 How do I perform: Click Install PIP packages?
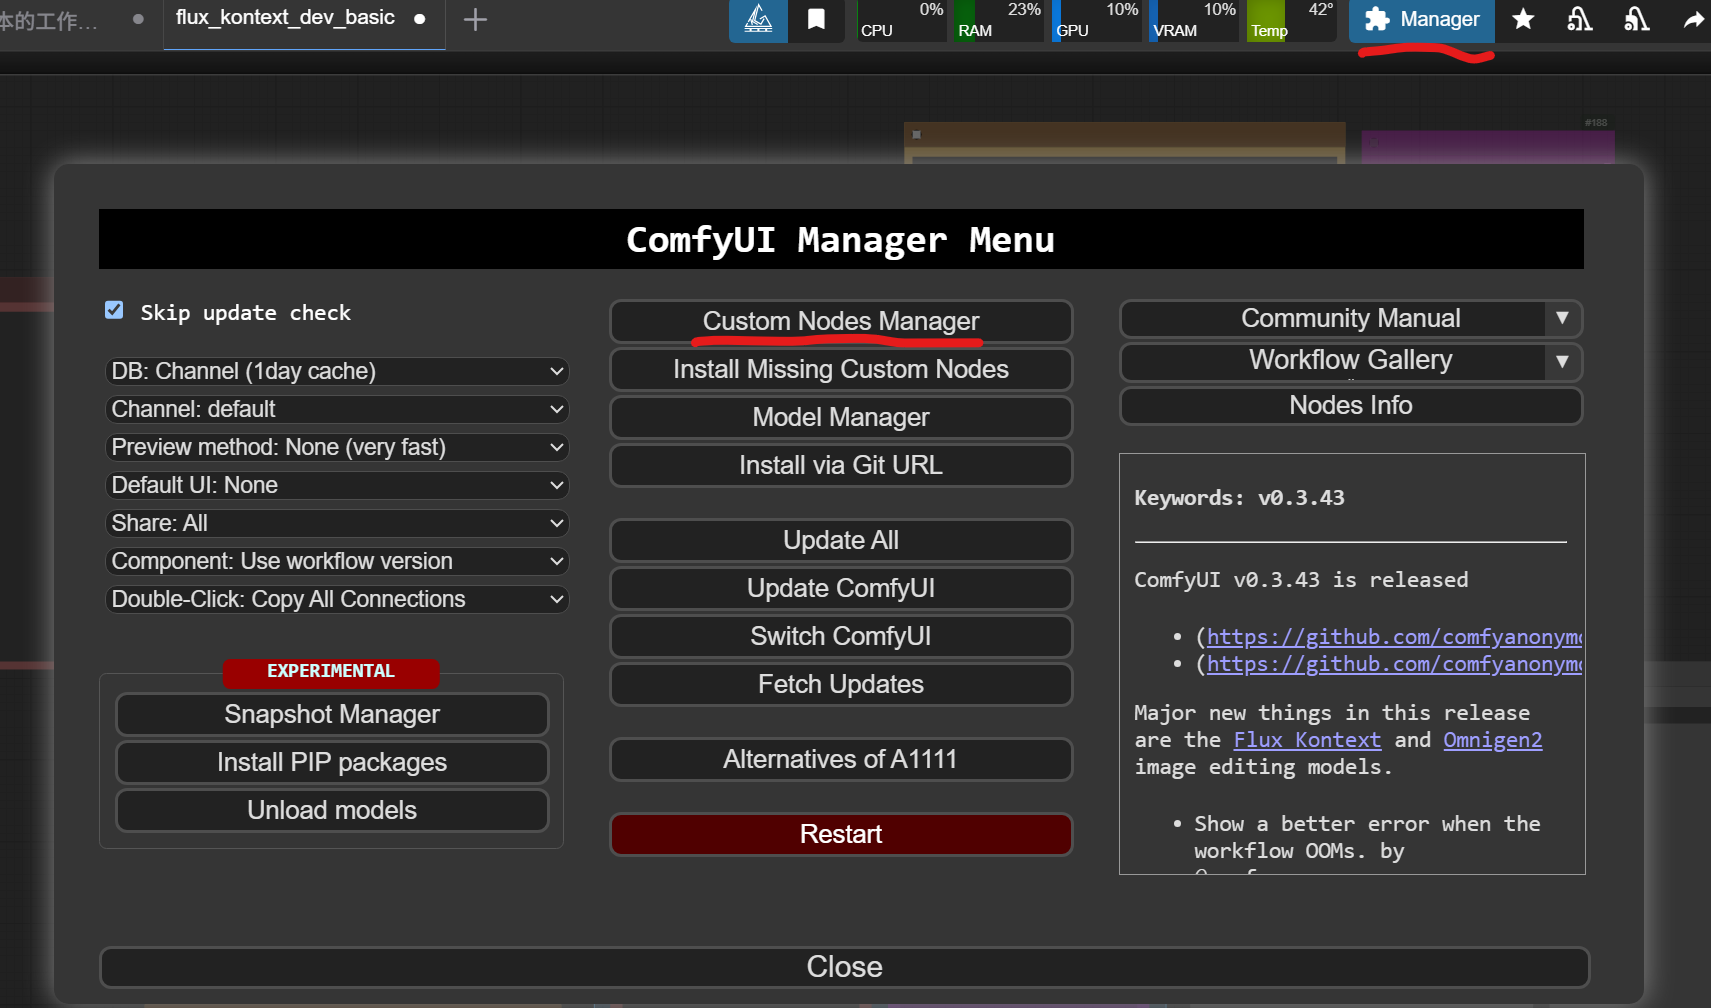(332, 762)
